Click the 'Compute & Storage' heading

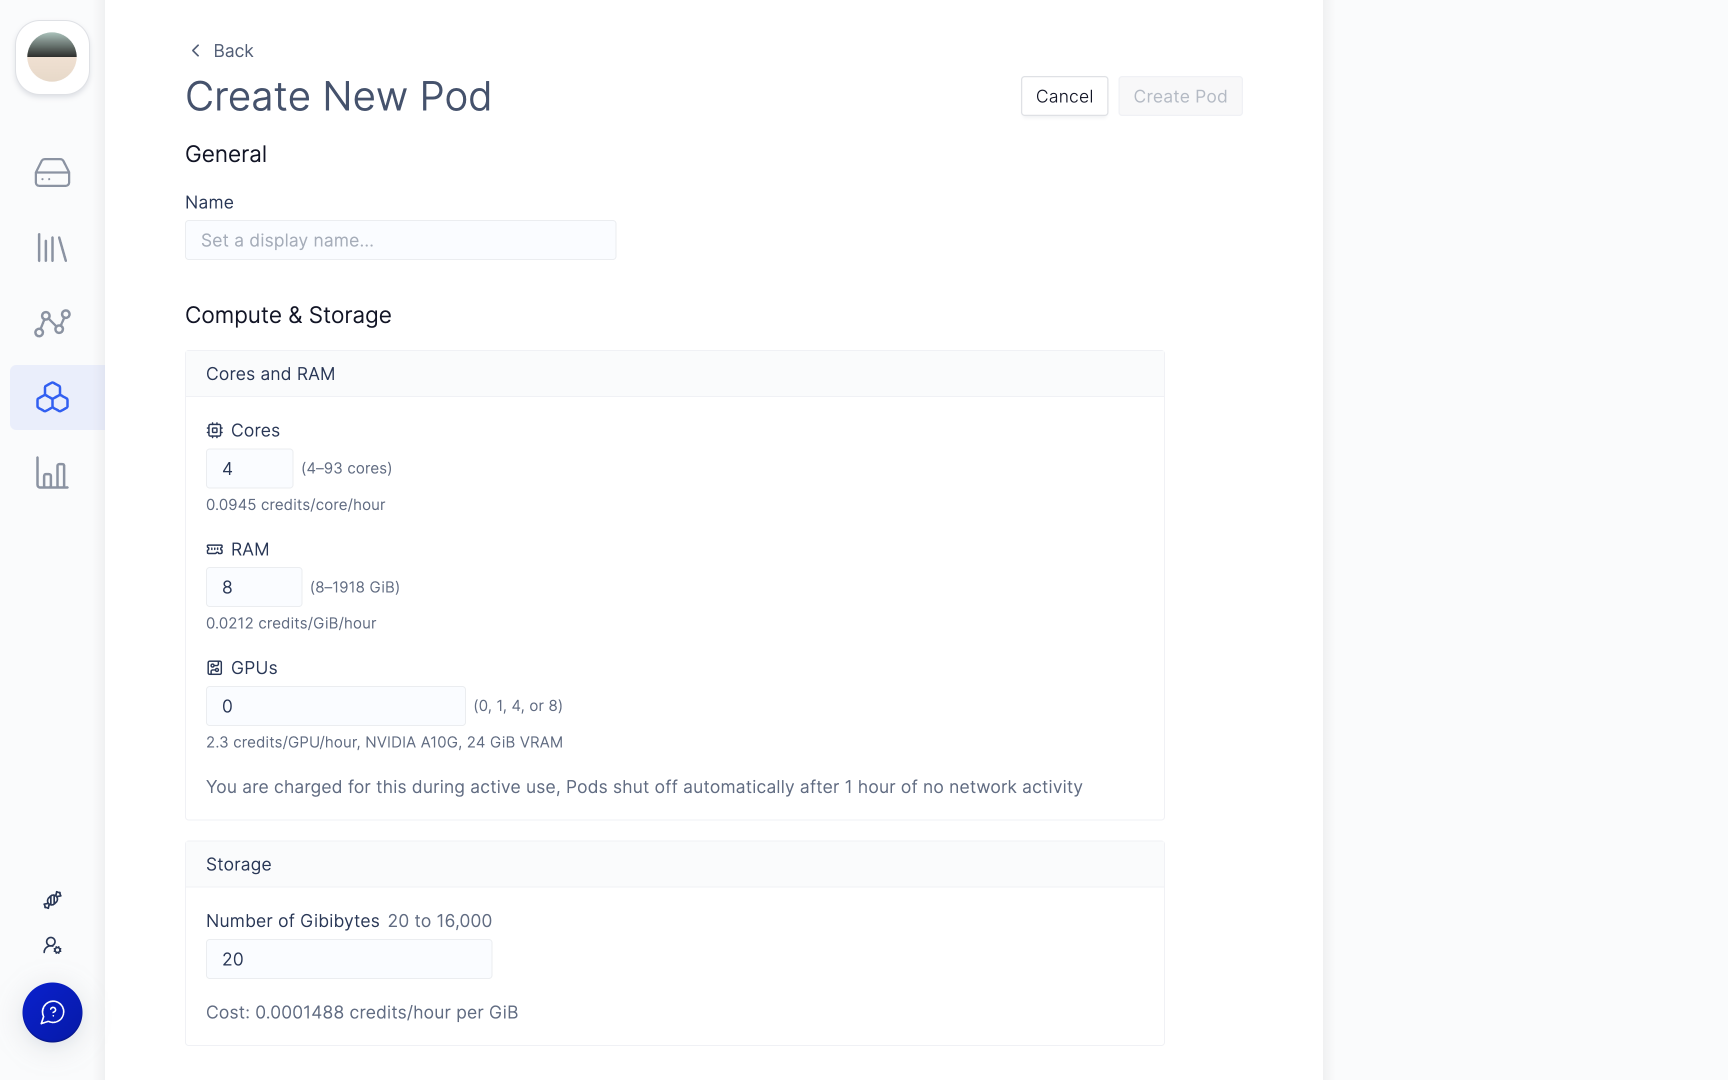[288, 315]
